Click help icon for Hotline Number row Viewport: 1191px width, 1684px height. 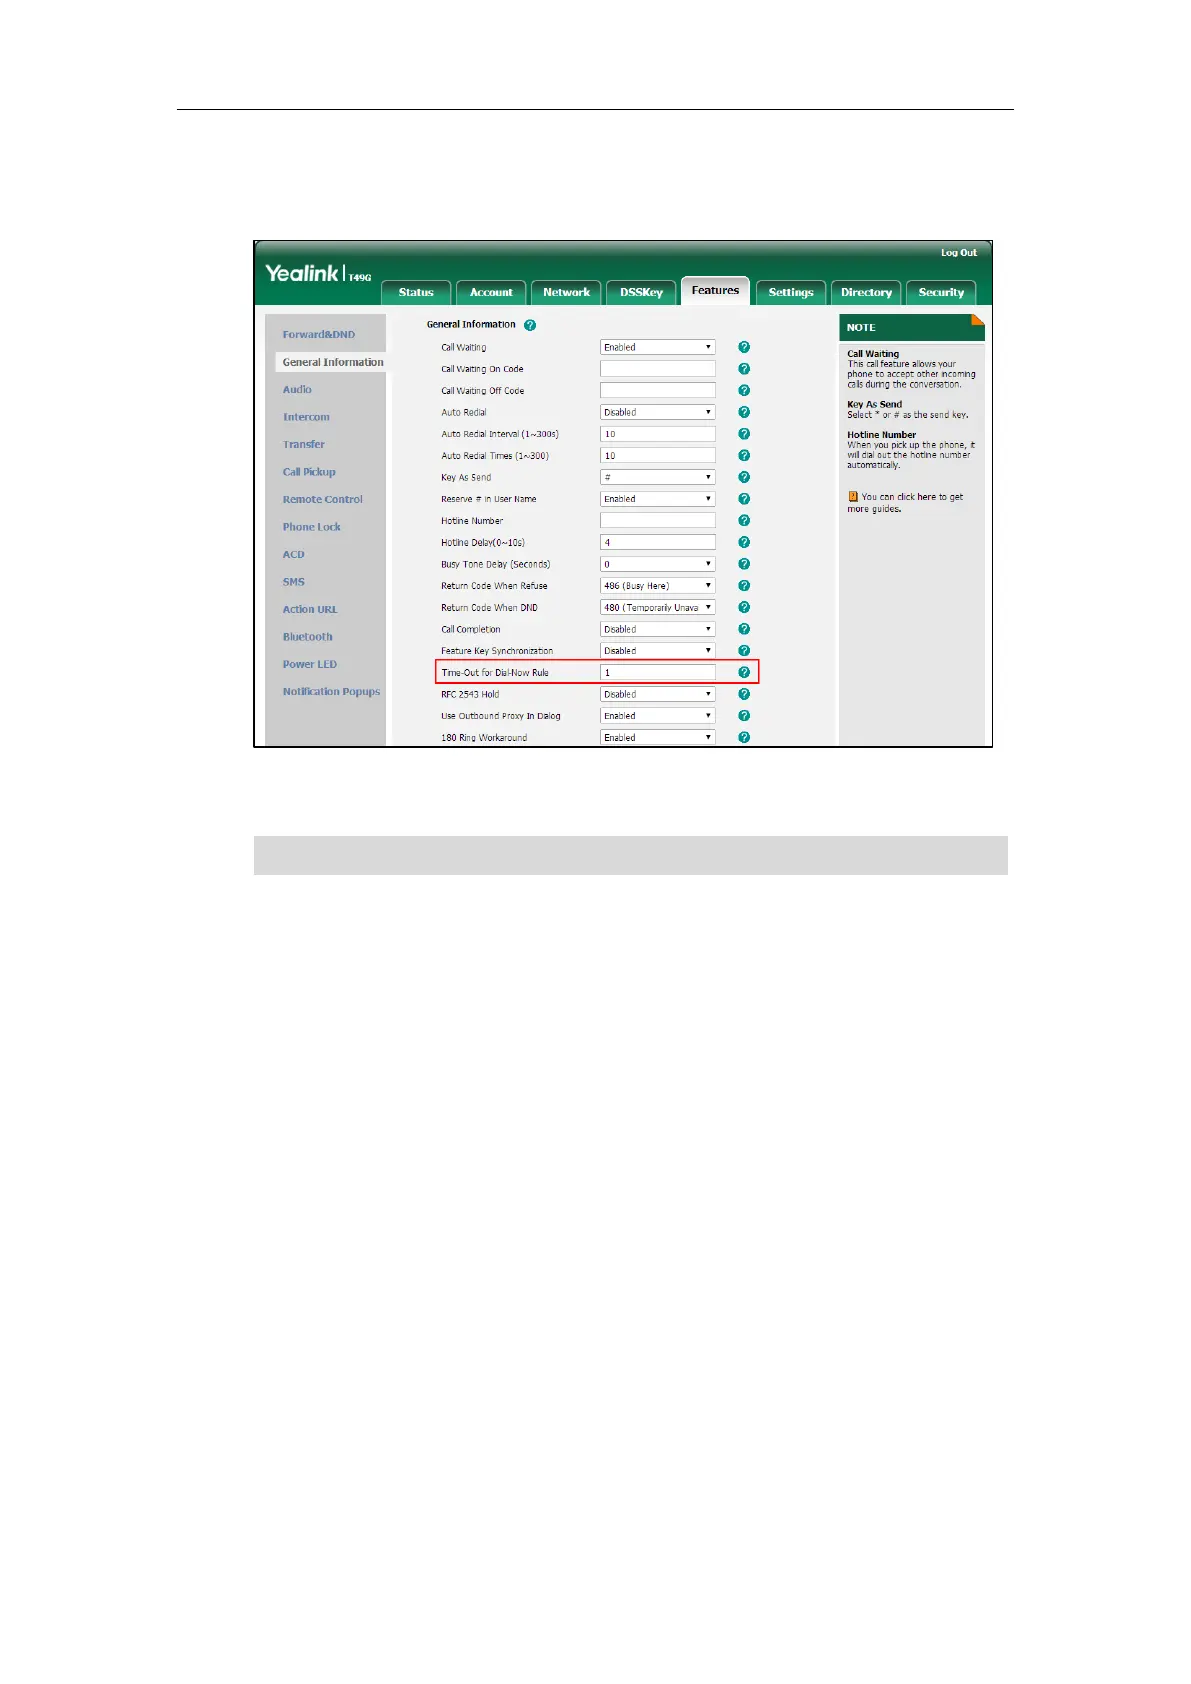(x=744, y=521)
